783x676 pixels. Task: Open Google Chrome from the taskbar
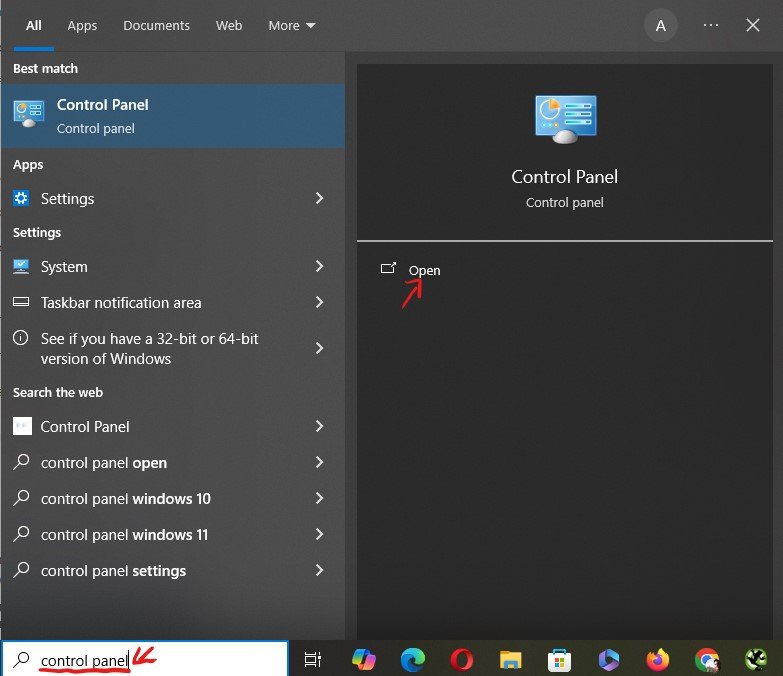pyautogui.click(x=707, y=659)
